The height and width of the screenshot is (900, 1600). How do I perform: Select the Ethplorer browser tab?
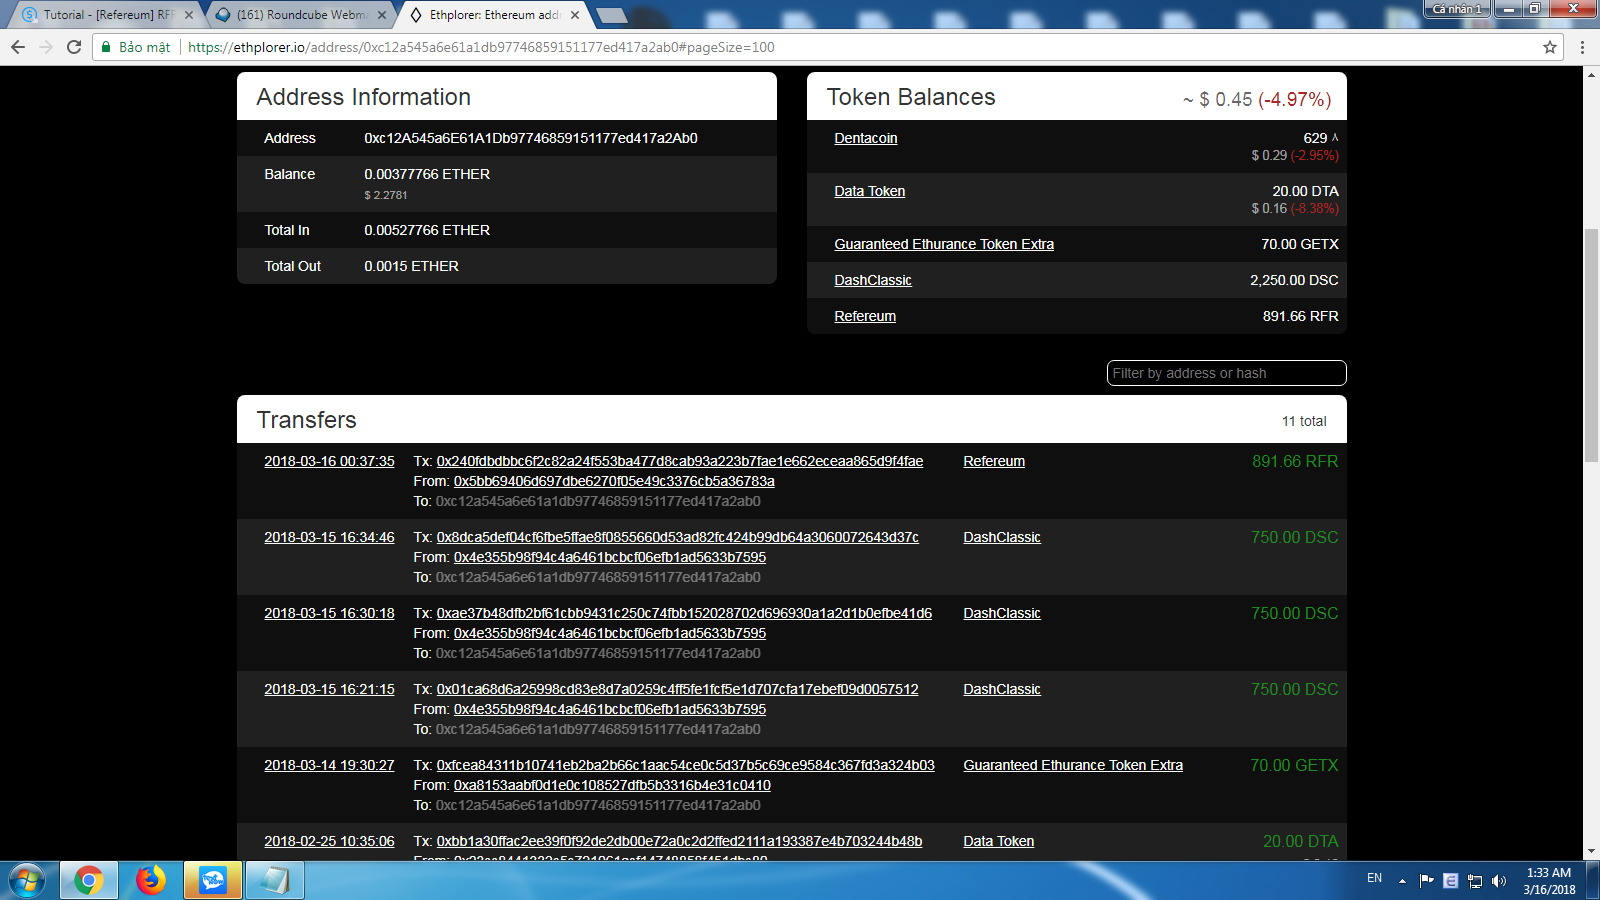pyautogui.click(x=494, y=15)
